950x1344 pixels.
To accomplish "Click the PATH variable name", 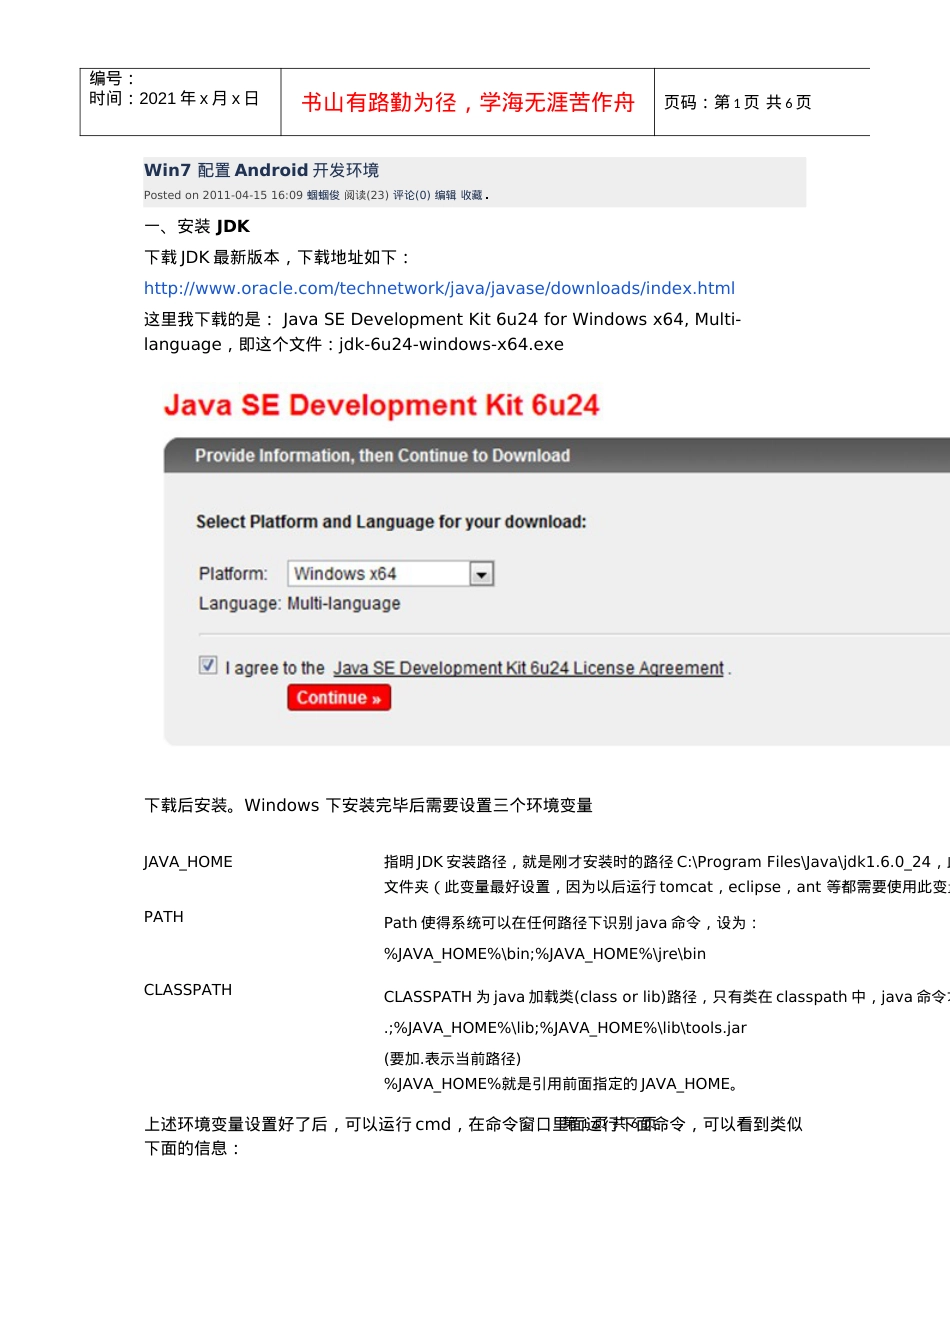I will (x=164, y=917).
